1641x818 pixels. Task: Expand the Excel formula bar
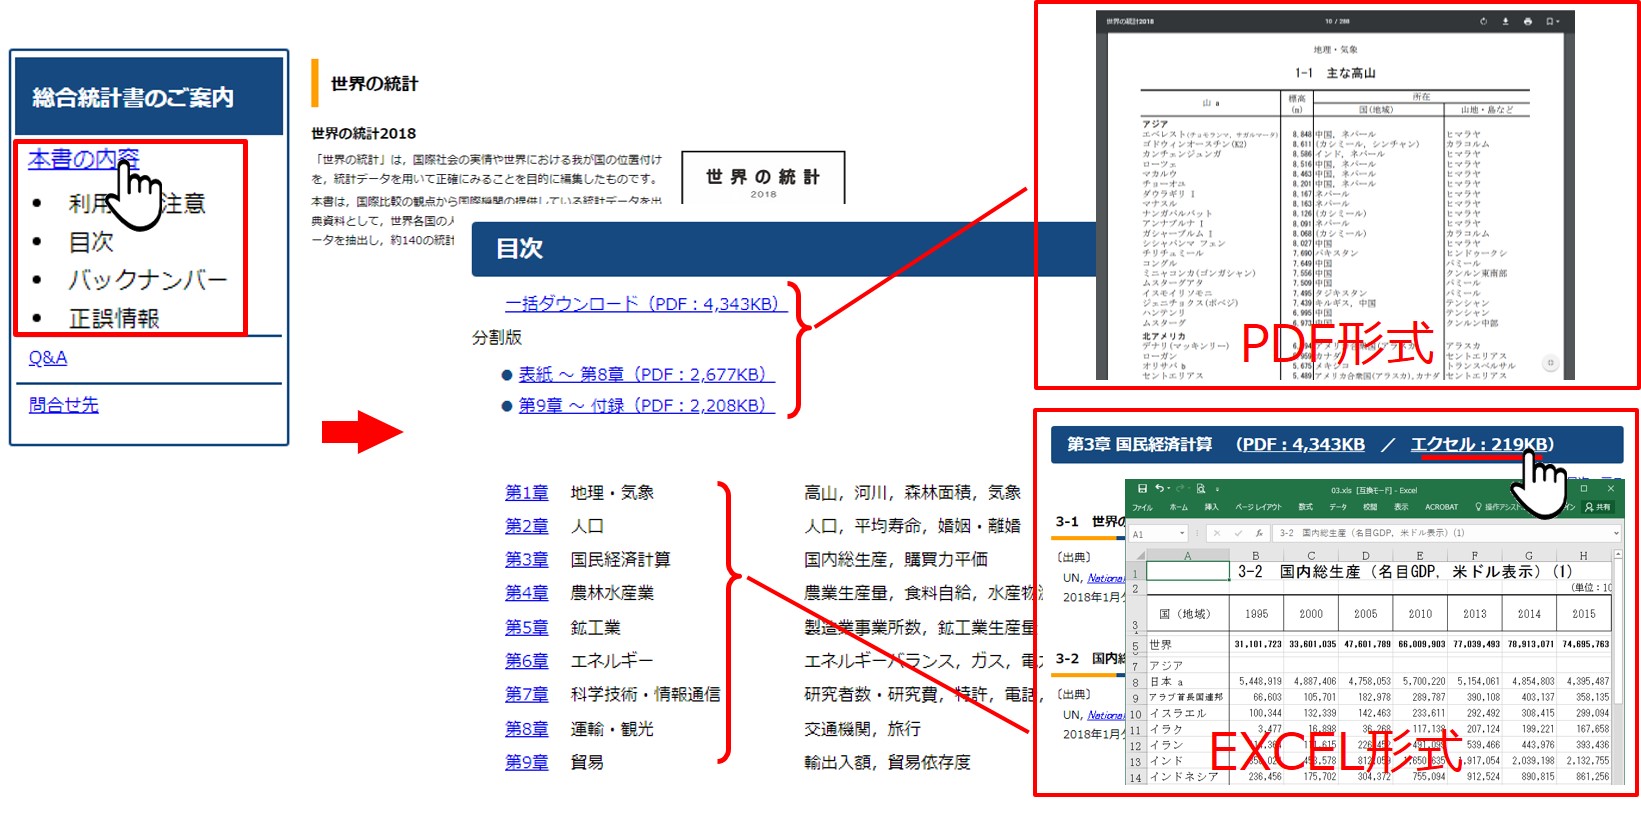(1616, 534)
